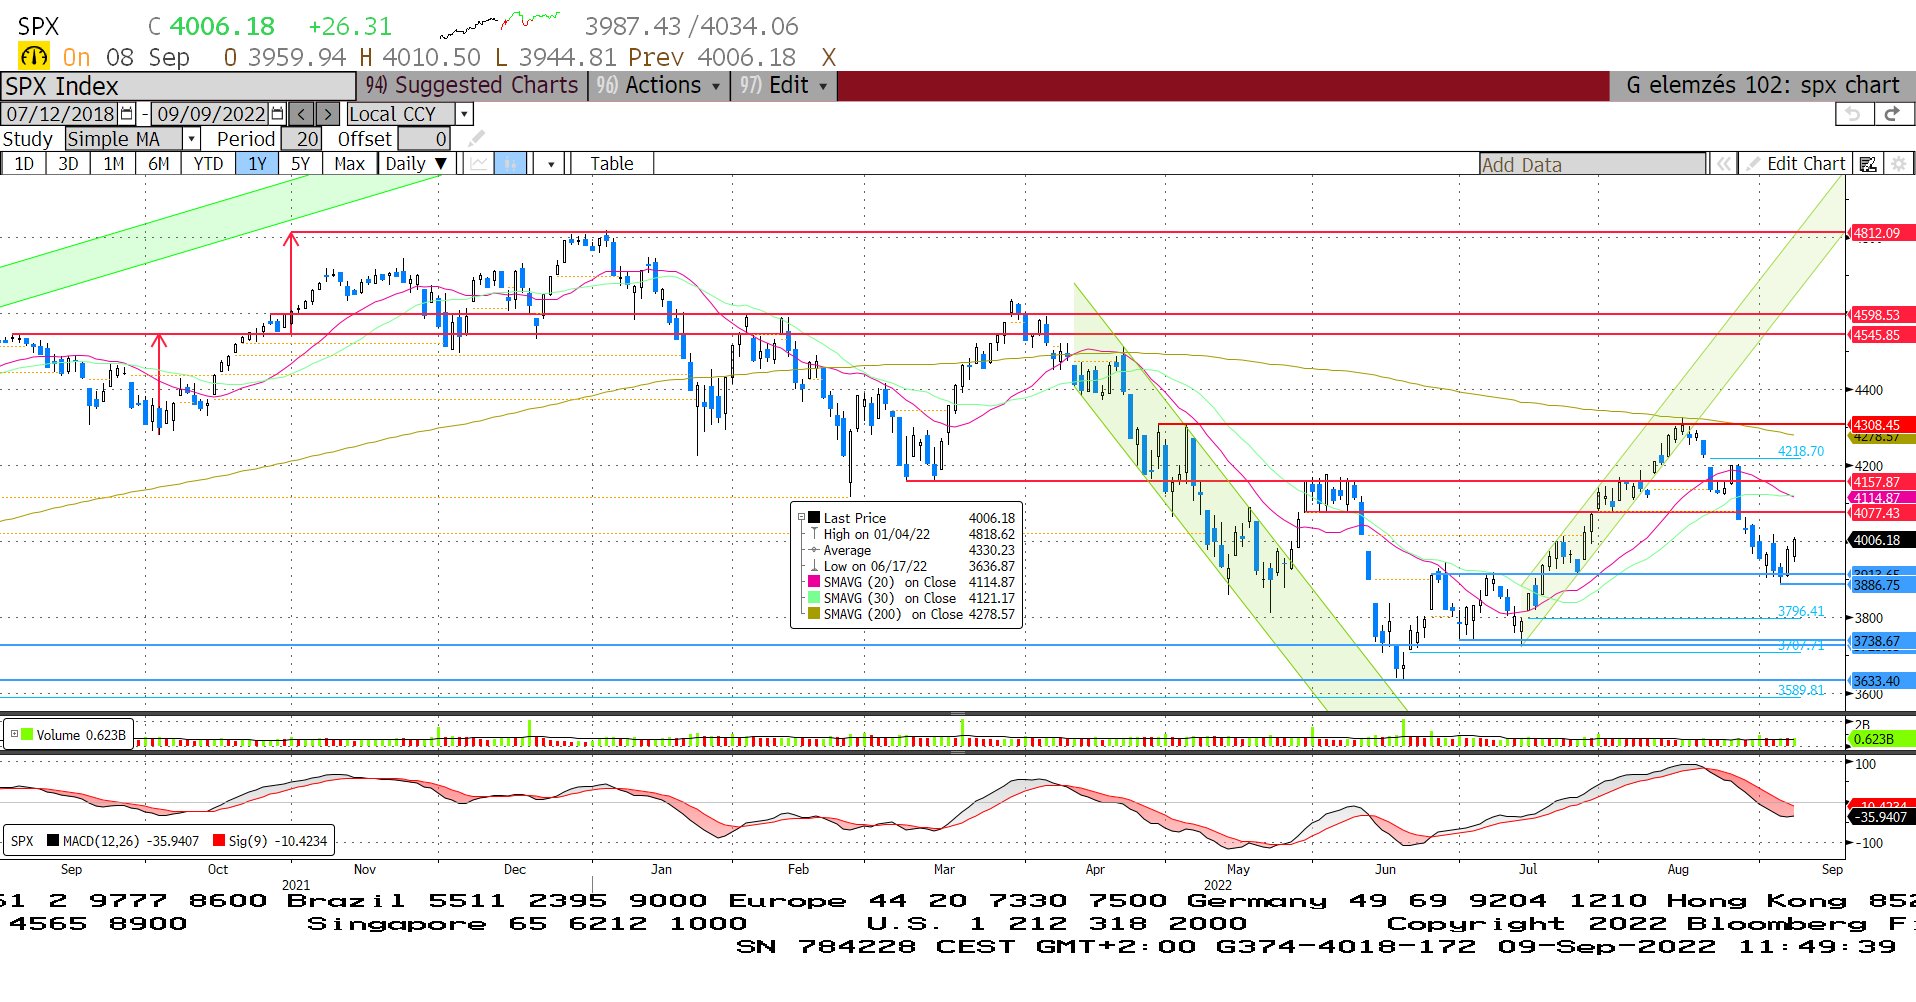
Task: Select the YTD range tab
Action: click(x=208, y=164)
